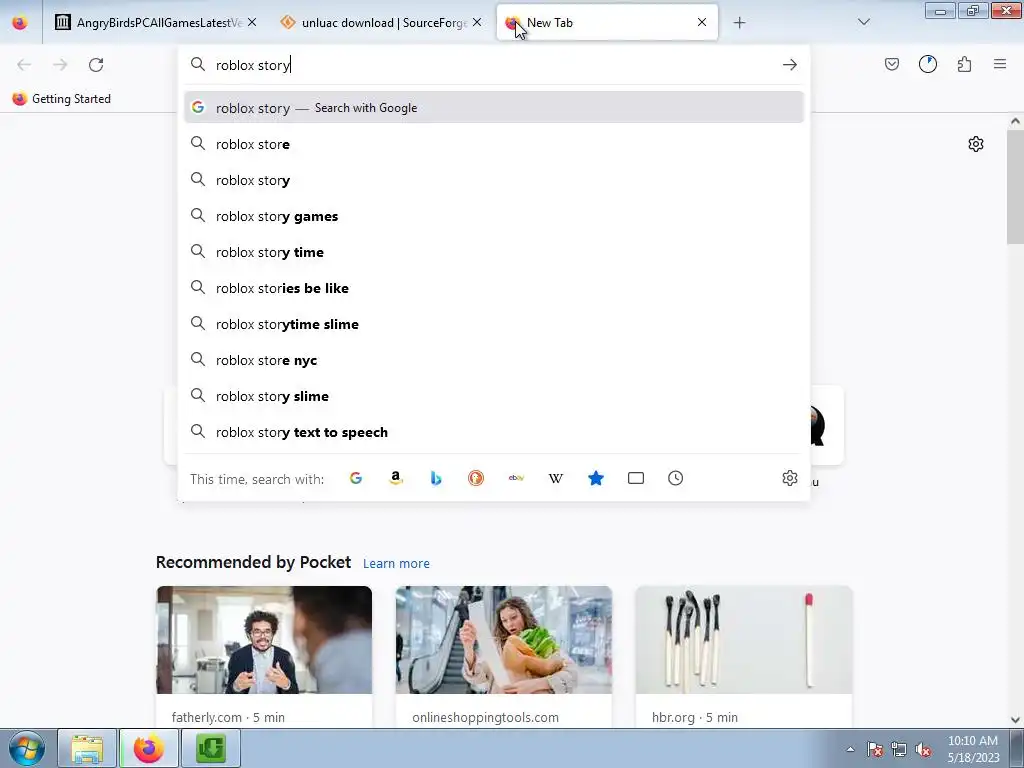Click the Firefox taskbar button
Viewport: 1024px width, 768px height.
point(149,748)
